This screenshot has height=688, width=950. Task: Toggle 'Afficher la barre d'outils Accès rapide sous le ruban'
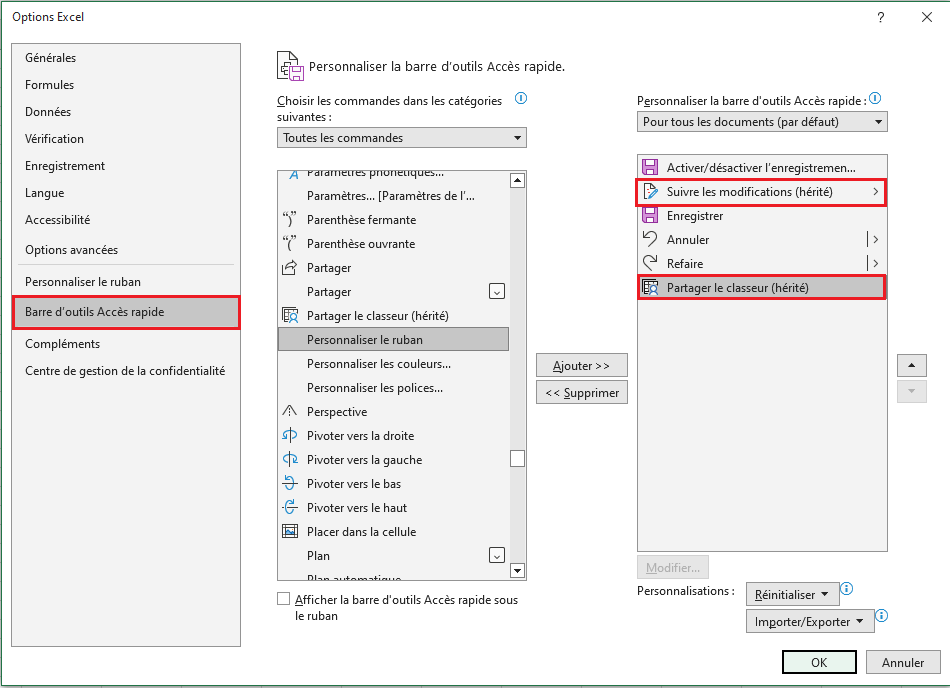(x=284, y=599)
